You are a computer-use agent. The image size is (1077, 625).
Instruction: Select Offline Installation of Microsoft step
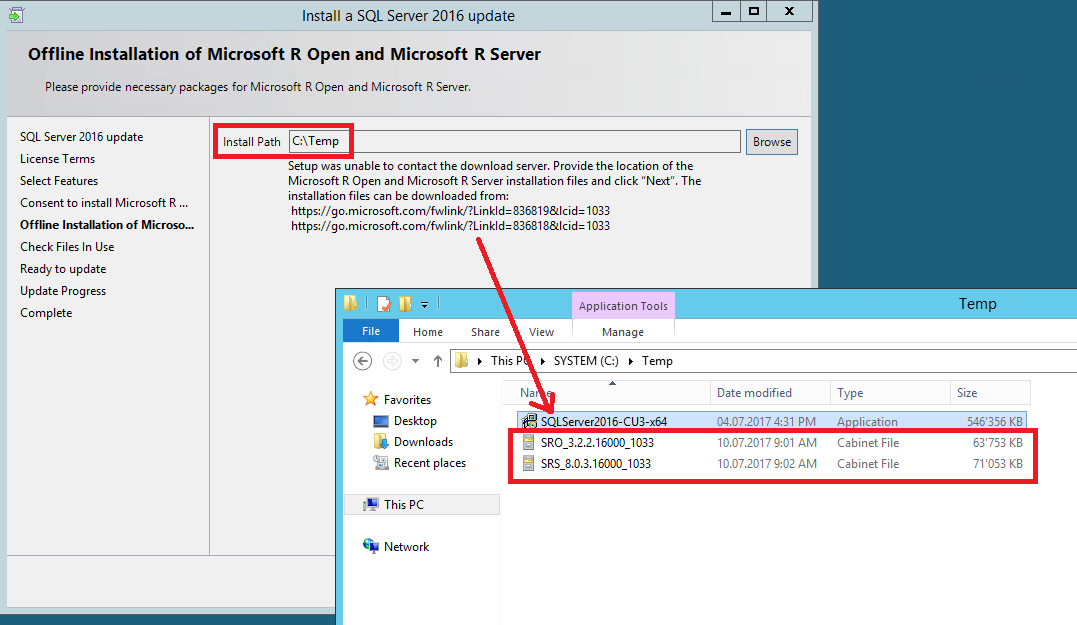click(106, 225)
